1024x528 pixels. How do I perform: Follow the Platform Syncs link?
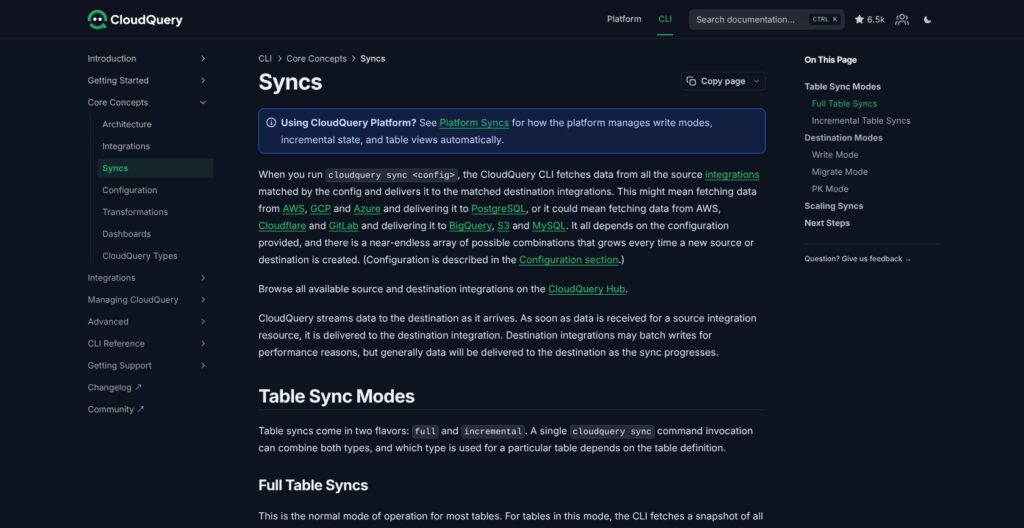[474, 123]
